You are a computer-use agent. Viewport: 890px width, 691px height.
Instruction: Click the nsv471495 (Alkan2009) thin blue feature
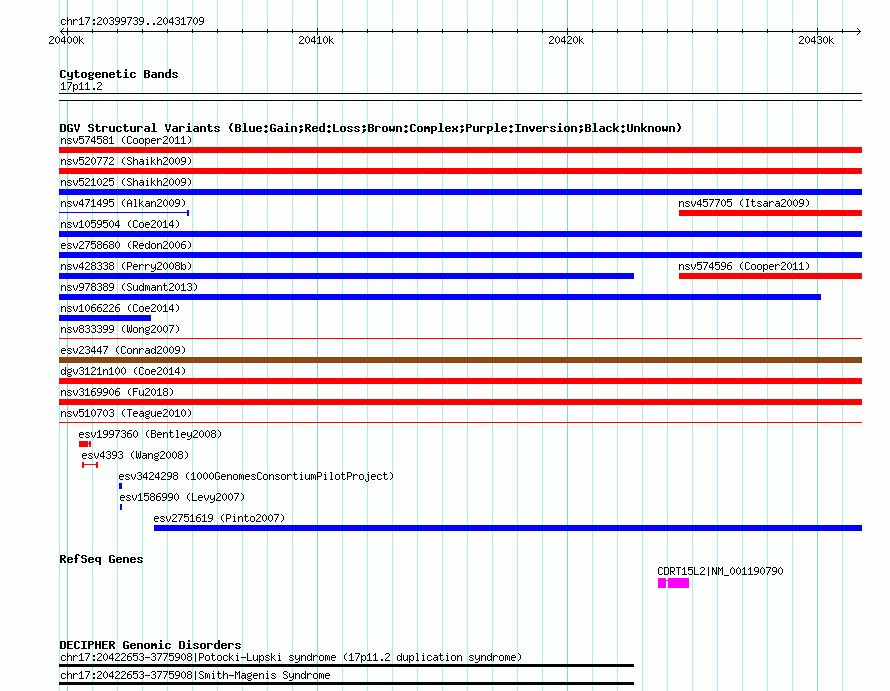[x=124, y=213]
